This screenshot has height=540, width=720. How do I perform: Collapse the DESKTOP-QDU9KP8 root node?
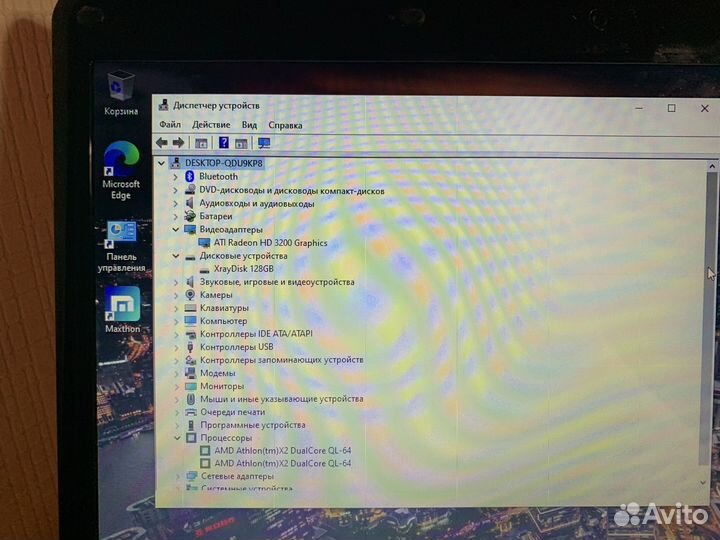[161, 163]
